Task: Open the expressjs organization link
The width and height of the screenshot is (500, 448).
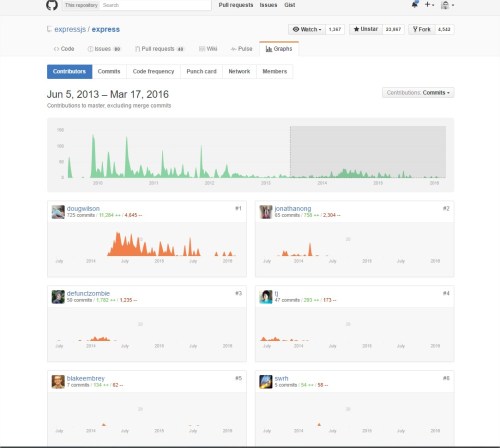Action: click(x=70, y=29)
